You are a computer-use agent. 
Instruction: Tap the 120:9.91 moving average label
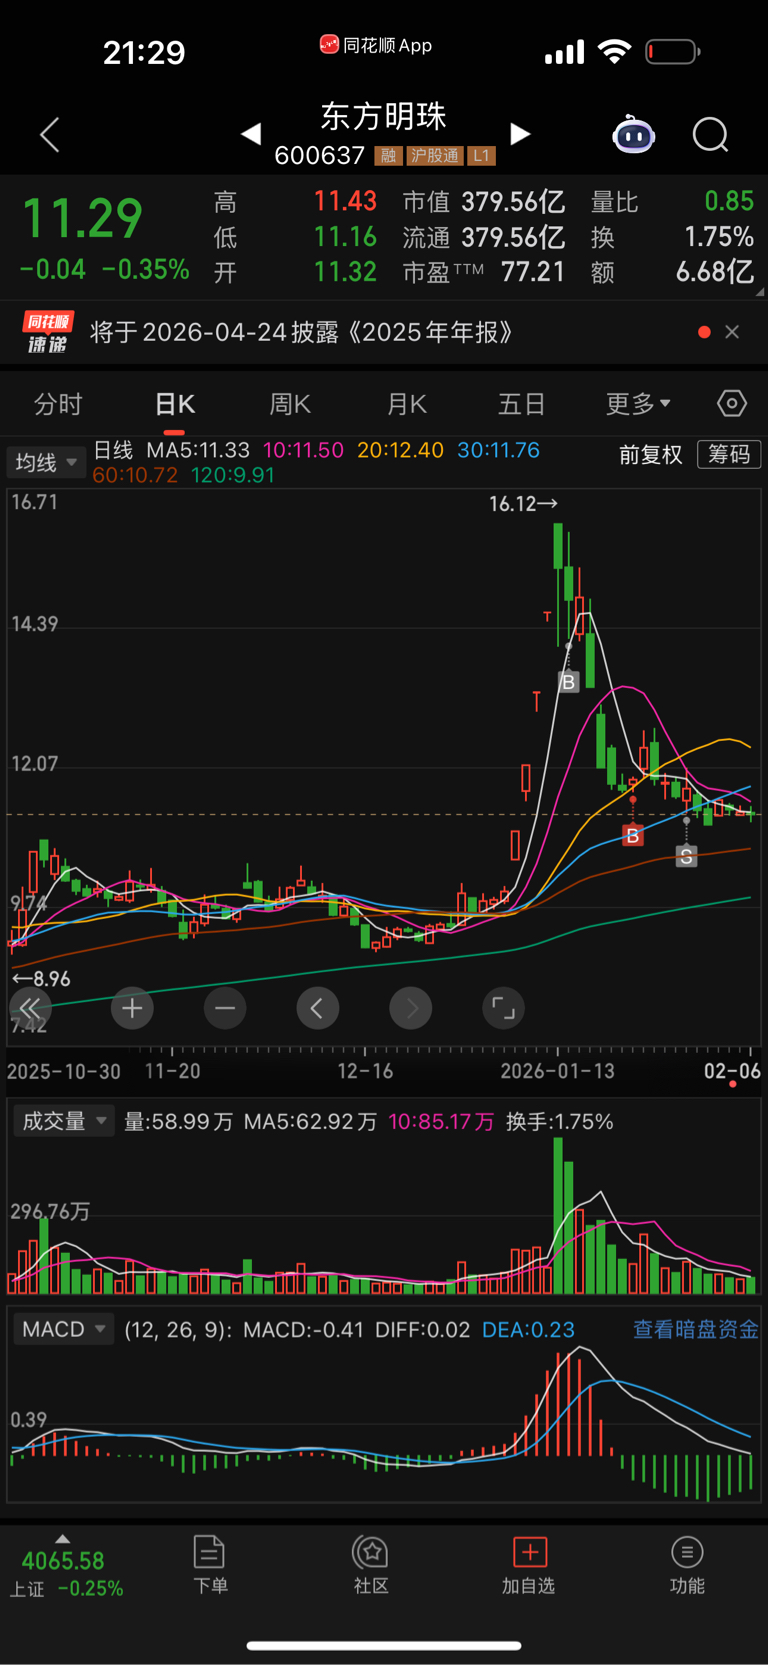click(x=233, y=475)
